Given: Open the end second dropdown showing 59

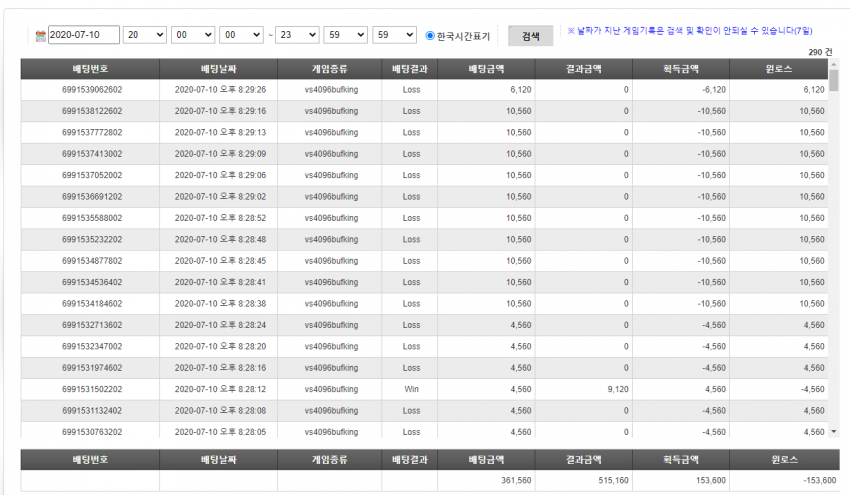Looking at the screenshot, I should [394, 35].
